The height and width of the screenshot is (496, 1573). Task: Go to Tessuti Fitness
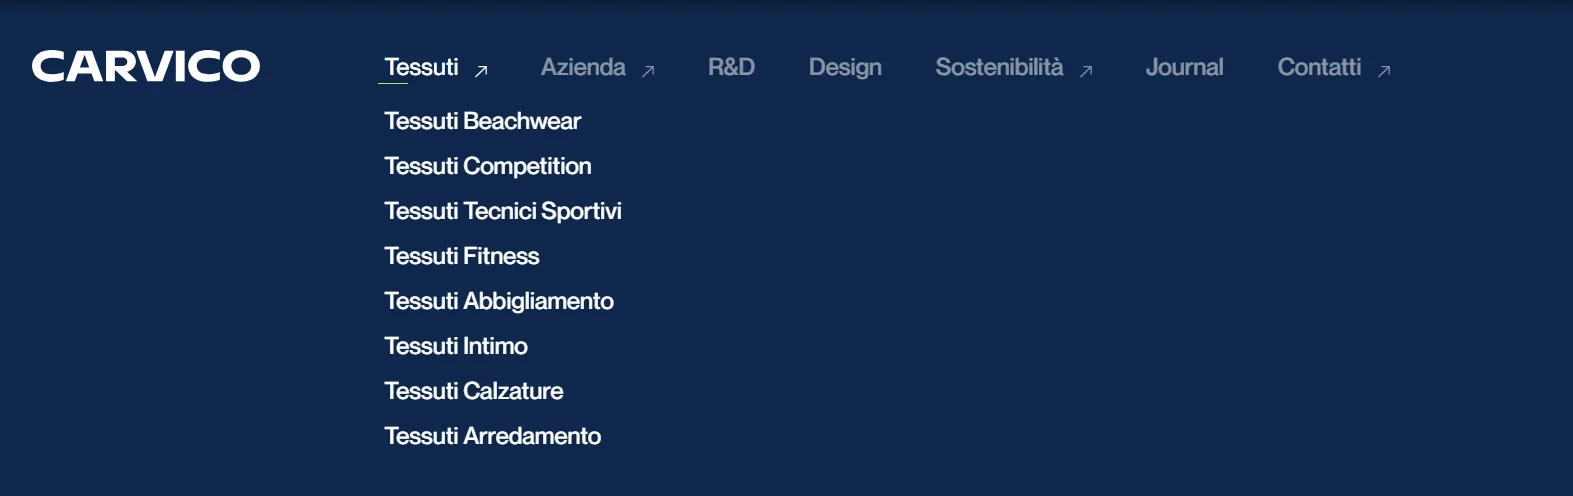pos(461,256)
